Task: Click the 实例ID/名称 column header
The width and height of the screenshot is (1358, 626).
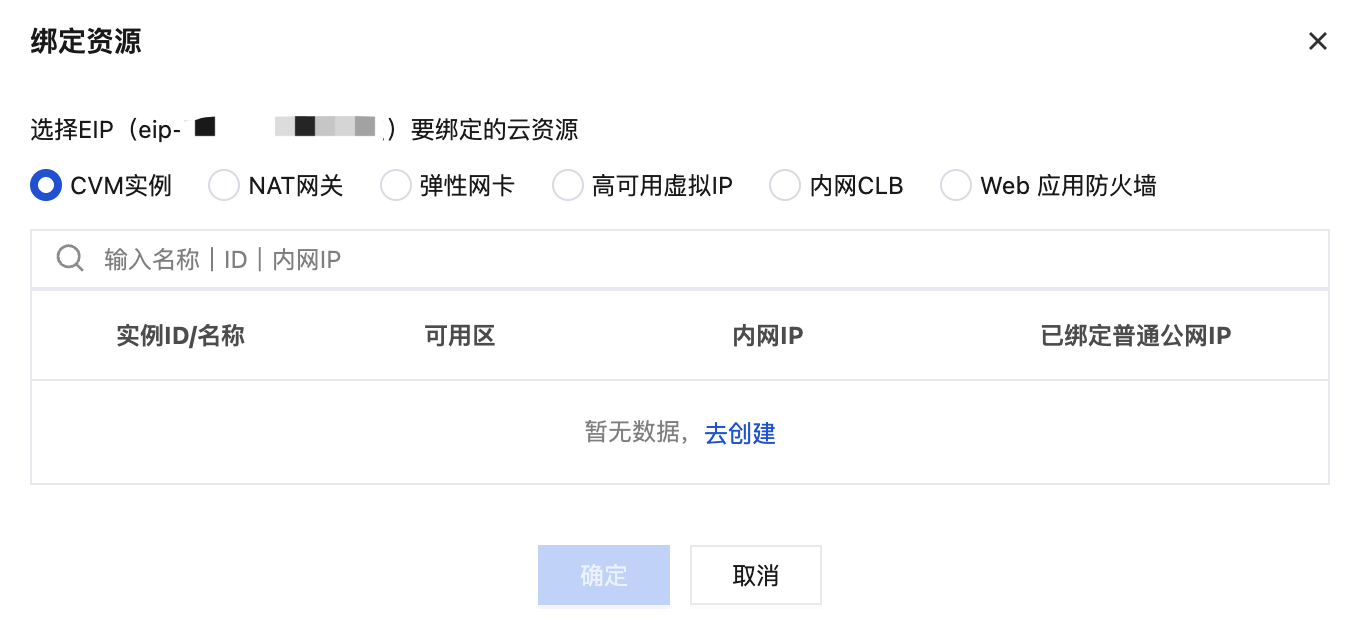Action: (x=180, y=336)
